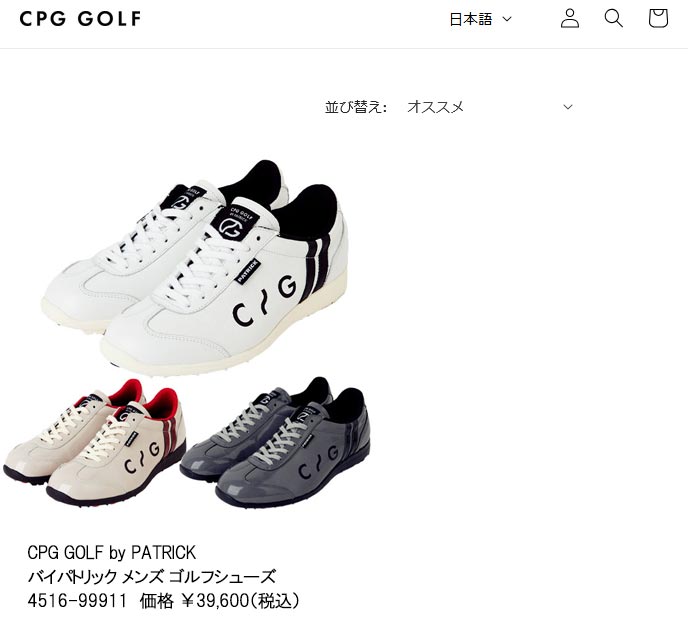Open the CPG GOLF by PATRICK product title
Image resolution: width=688 pixels, height=626 pixels.
pos(111,552)
